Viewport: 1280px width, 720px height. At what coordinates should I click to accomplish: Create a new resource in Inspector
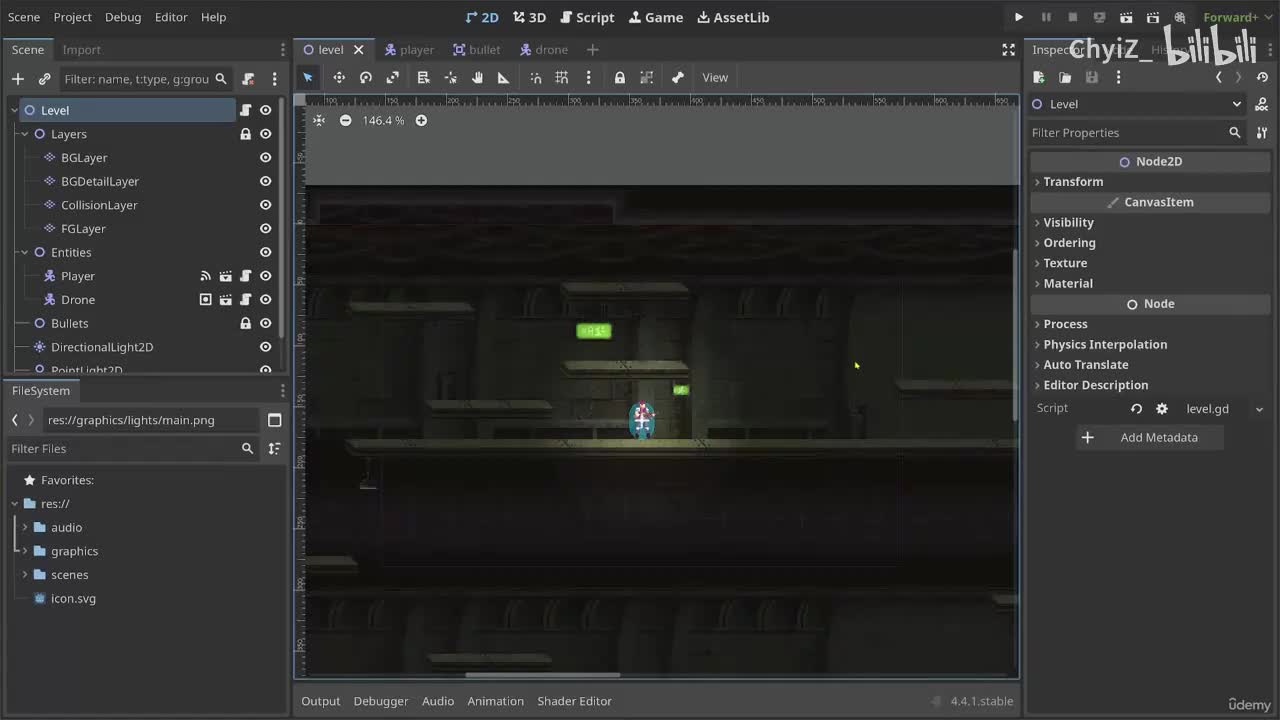pyautogui.click(x=1039, y=77)
